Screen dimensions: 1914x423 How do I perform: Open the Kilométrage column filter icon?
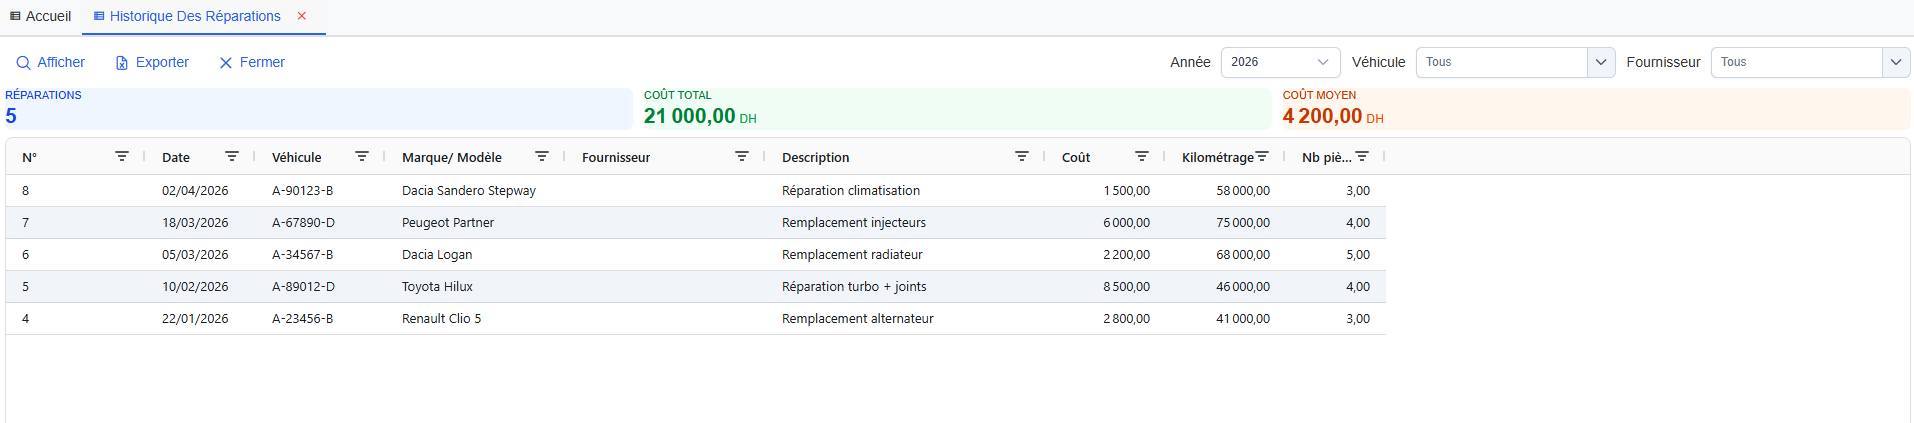(1262, 157)
